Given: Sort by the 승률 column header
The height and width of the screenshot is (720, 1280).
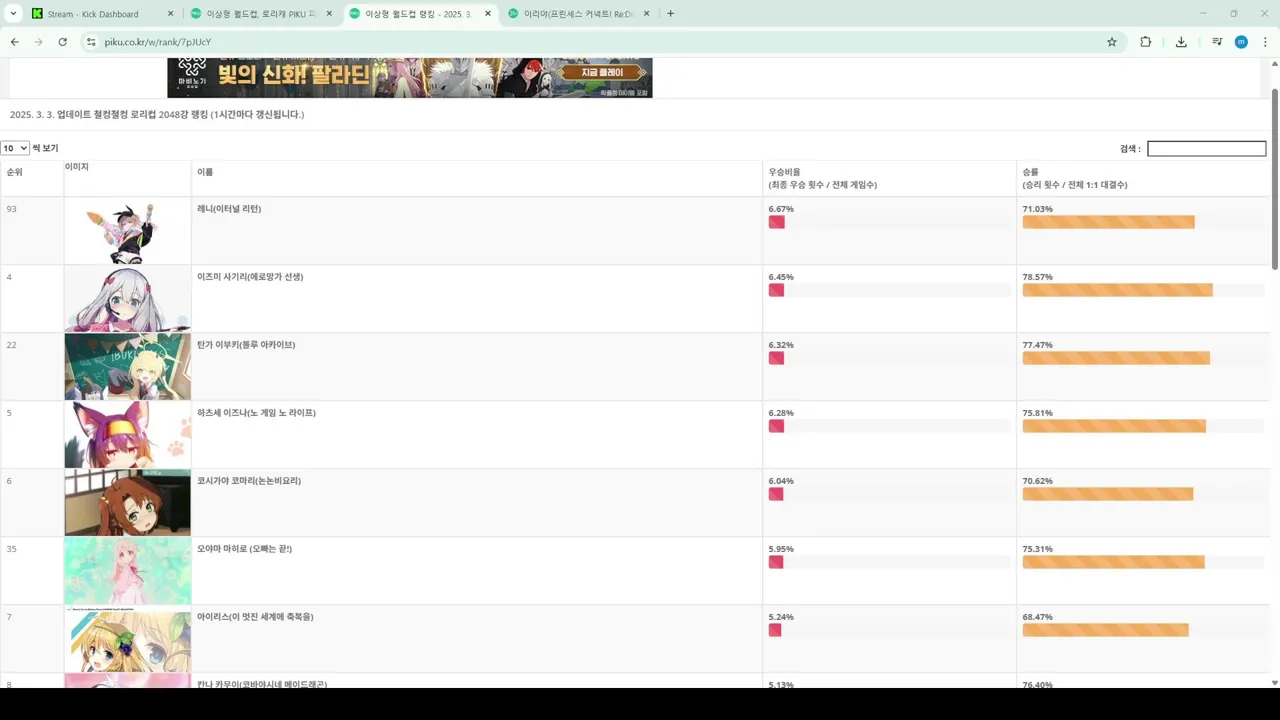Looking at the screenshot, I should pyautogui.click(x=1143, y=178).
